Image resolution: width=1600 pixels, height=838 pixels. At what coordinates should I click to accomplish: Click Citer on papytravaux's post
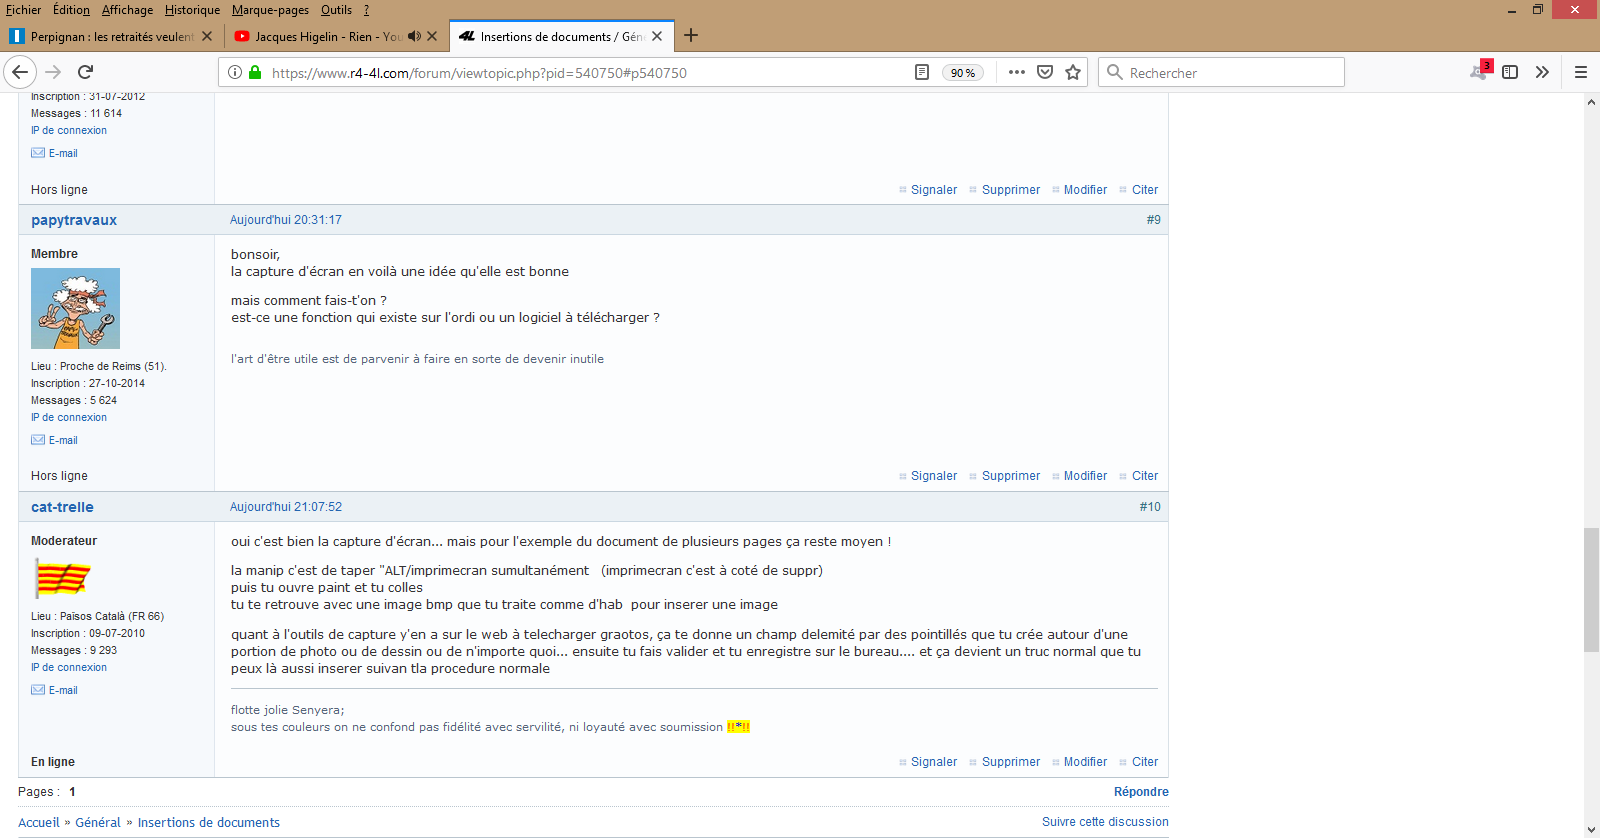(x=1145, y=476)
